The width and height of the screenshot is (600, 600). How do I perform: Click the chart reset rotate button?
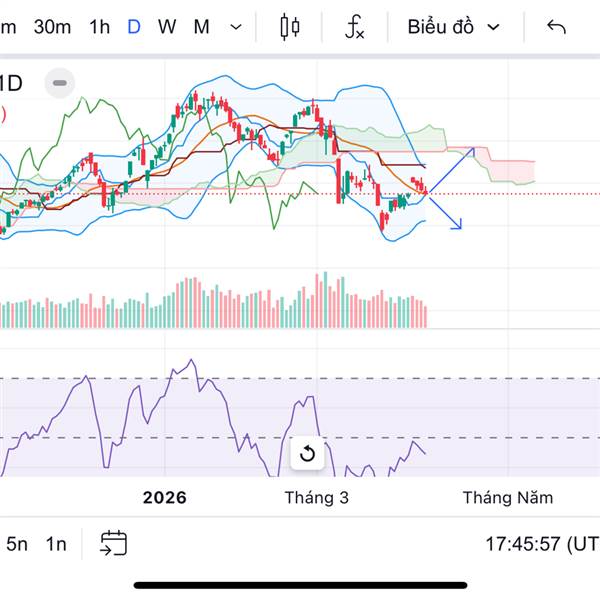tap(307, 453)
